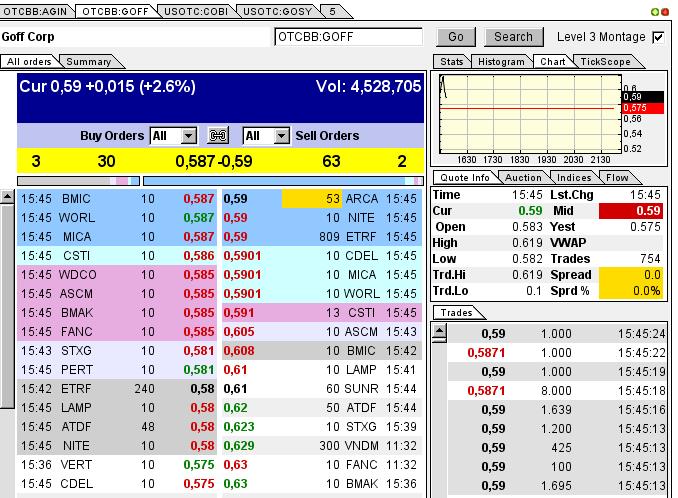678x498 pixels.
Task: Click the ARCA sell order of 53
Action: (x=322, y=199)
